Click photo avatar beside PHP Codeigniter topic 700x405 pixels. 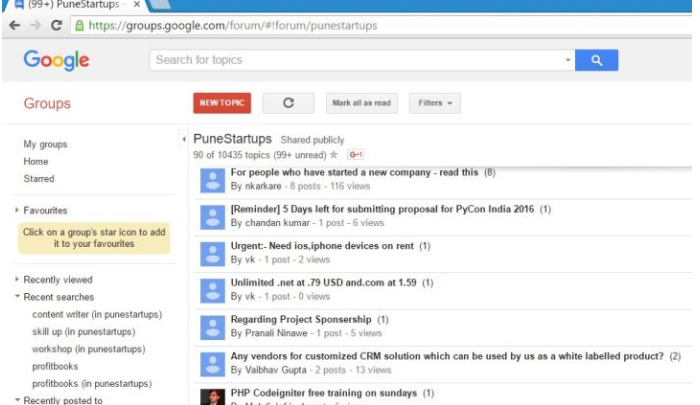tap(212, 397)
